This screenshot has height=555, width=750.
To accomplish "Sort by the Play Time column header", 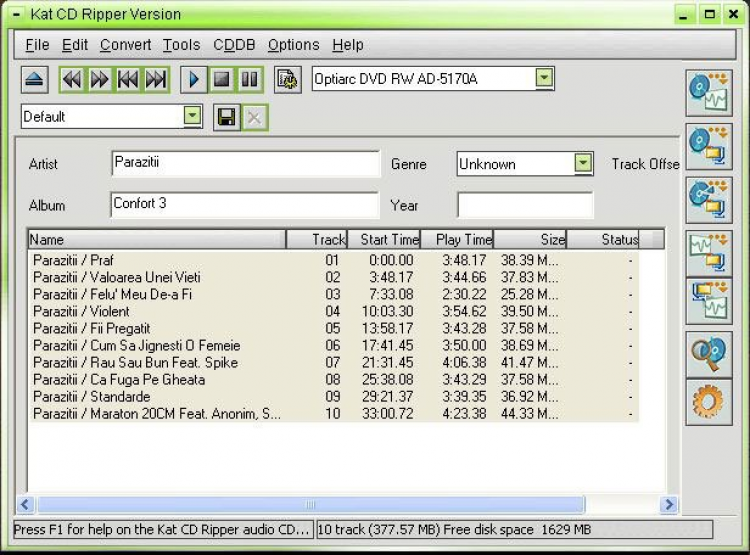I will [x=457, y=239].
